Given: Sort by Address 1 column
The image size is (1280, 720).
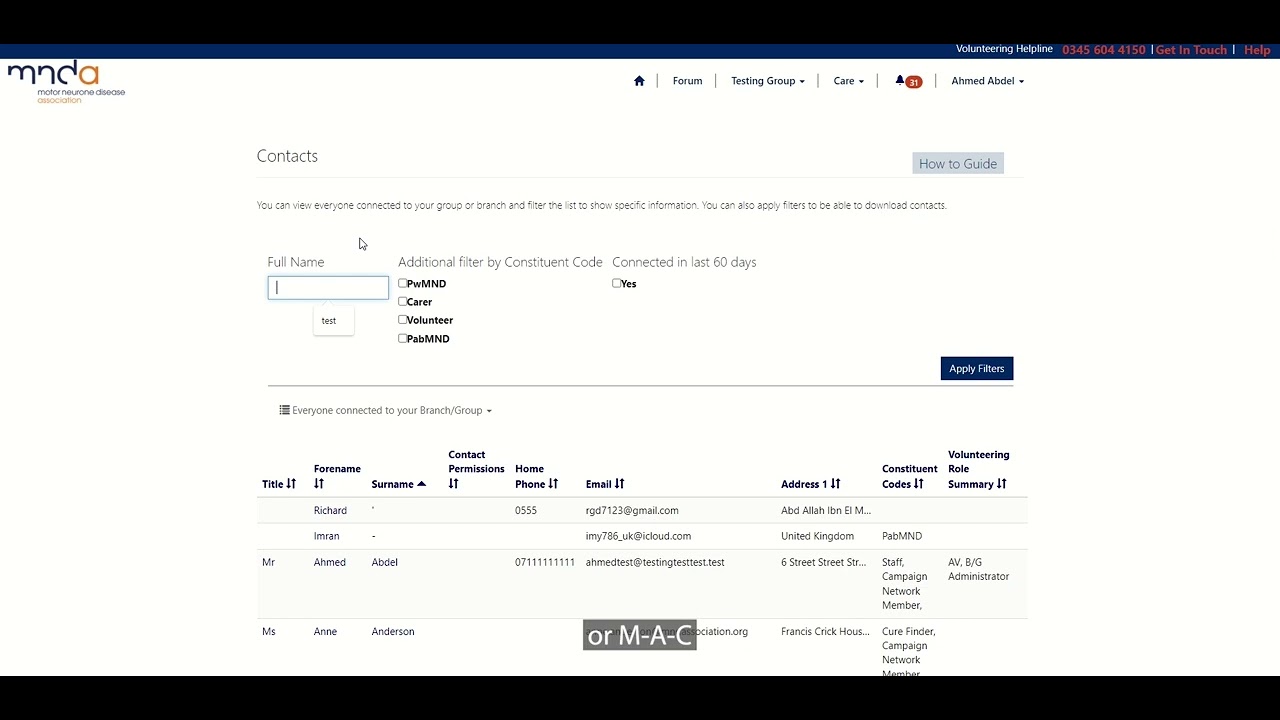Looking at the screenshot, I should 835,484.
